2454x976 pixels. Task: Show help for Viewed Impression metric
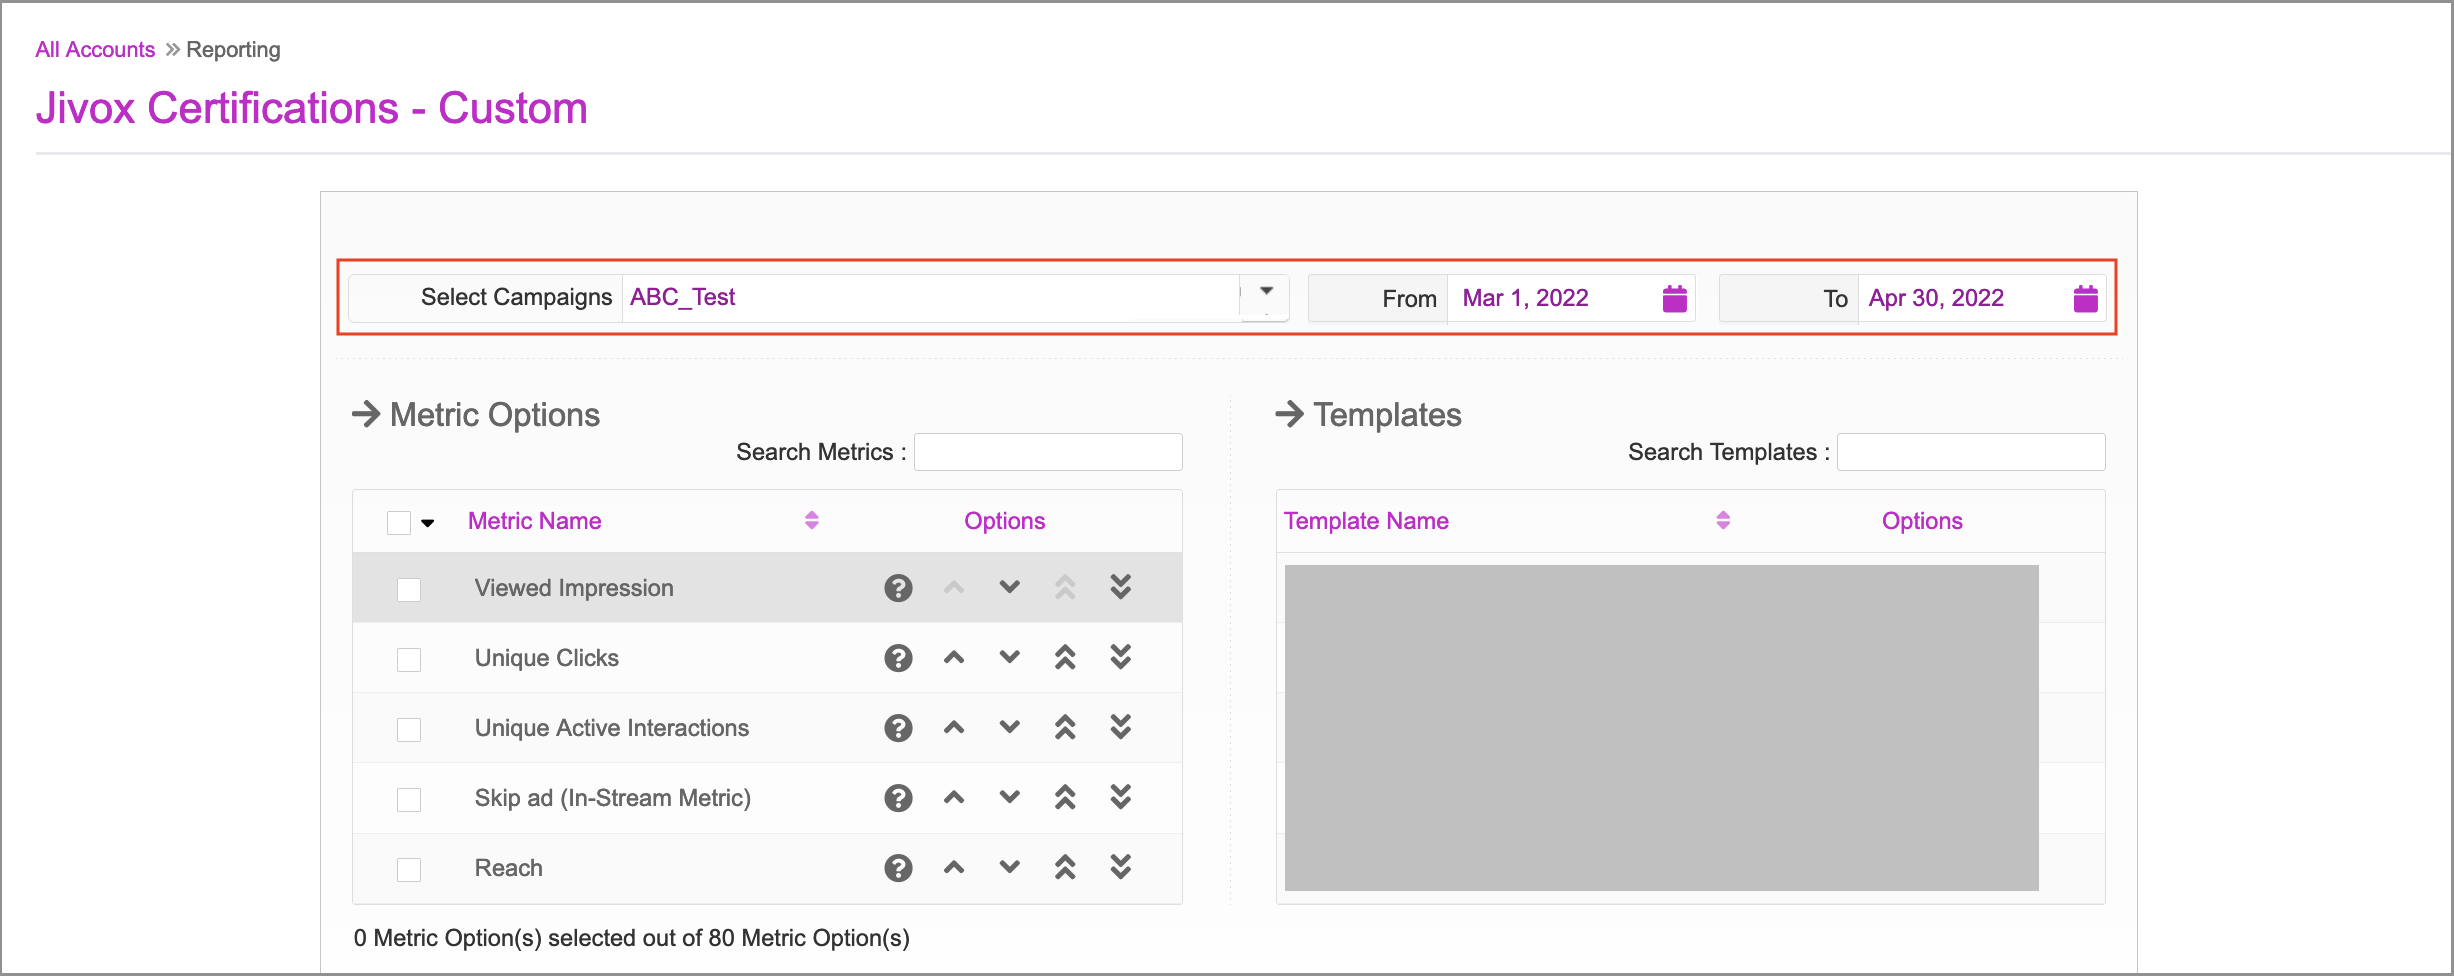[898, 588]
